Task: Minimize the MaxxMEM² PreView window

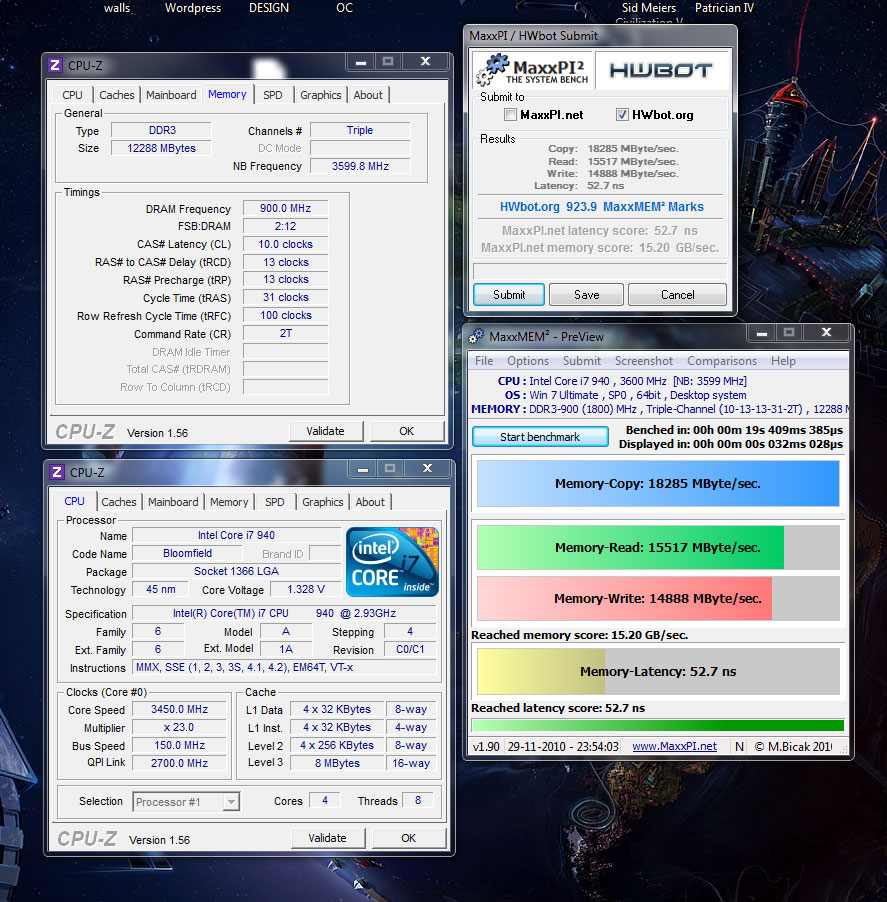Action: [x=762, y=332]
